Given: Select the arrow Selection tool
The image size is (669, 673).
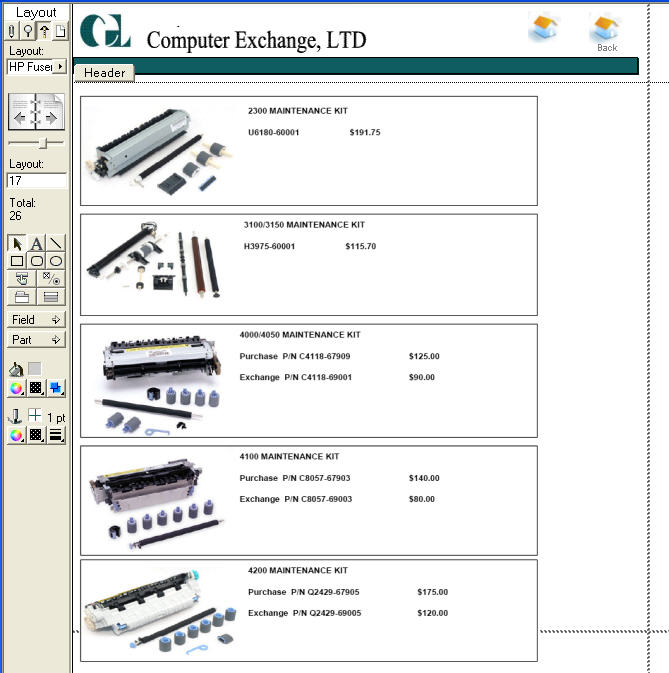Looking at the screenshot, I should (17, 243).
